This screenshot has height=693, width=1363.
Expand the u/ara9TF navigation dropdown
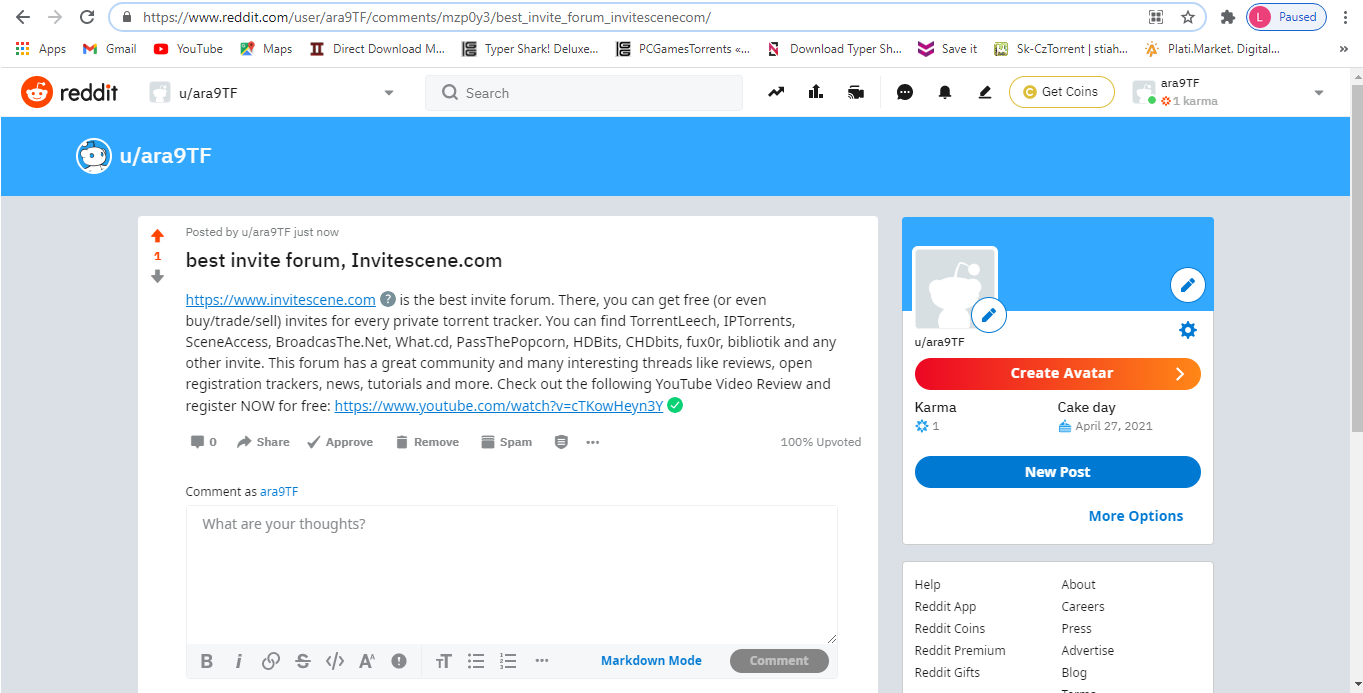389,93
